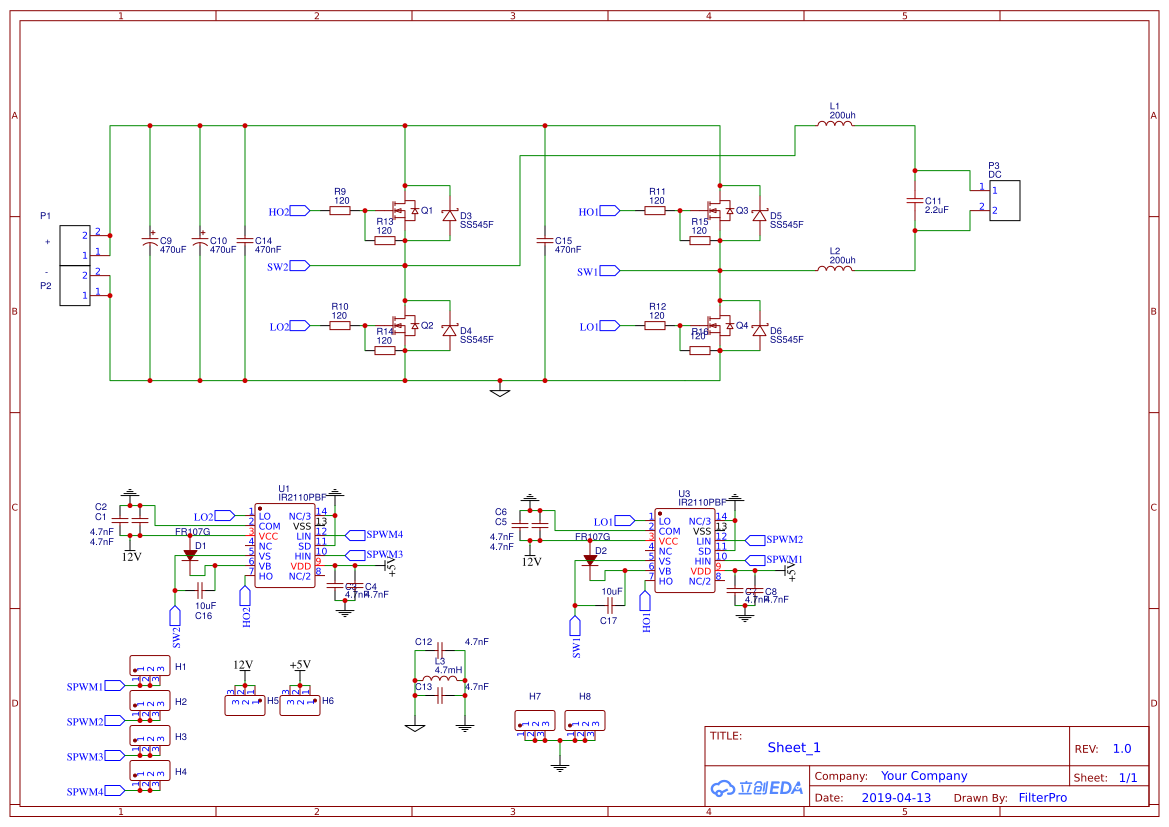The image size is (1169, 827).
Task: Click the Sheet_1 title text
Action: tap(793, 747)
